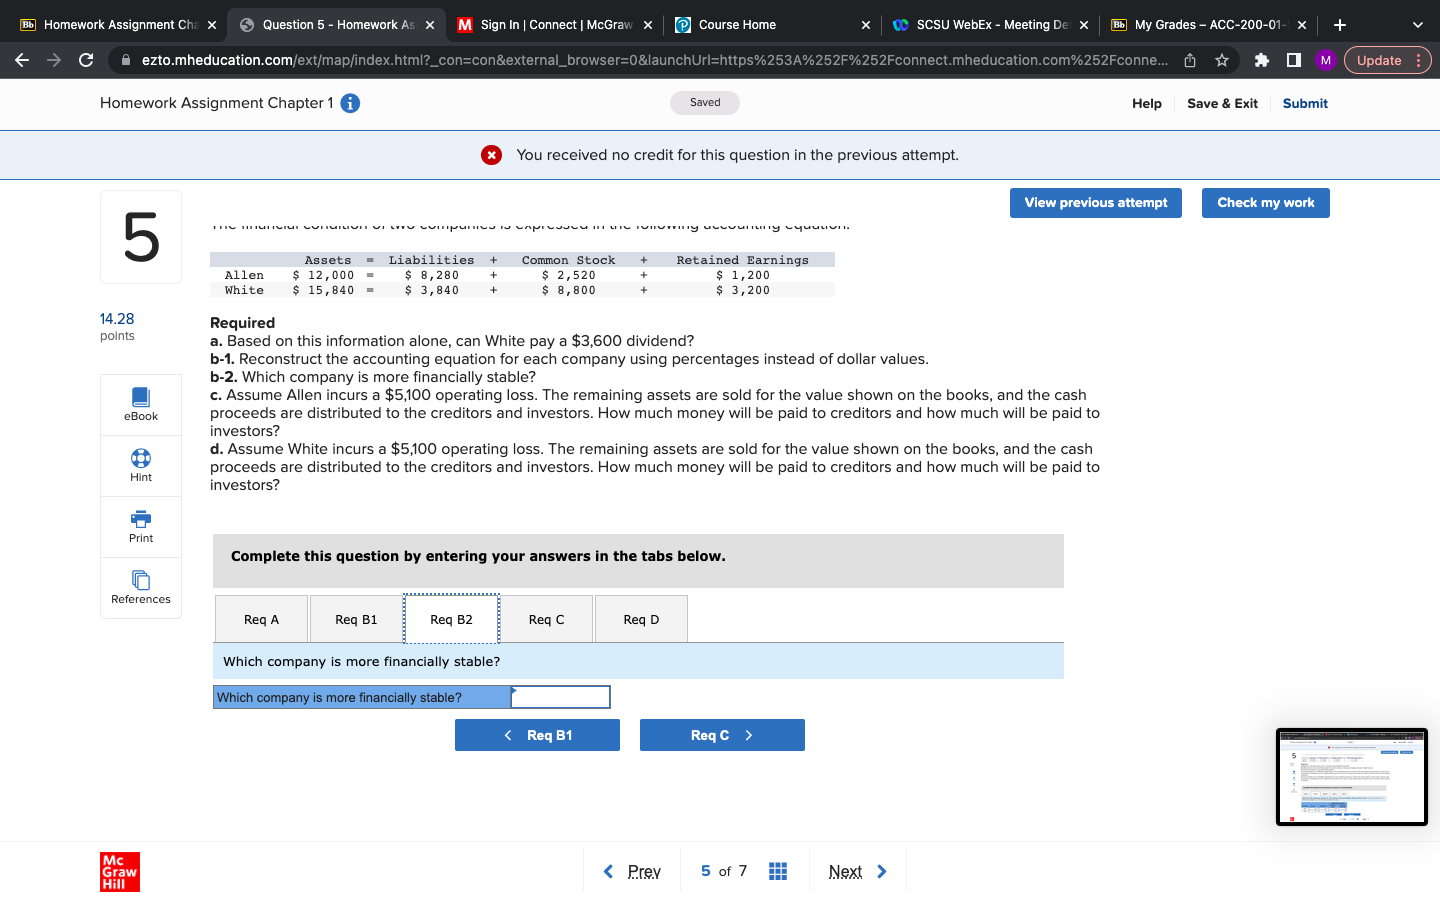This screenshot has width=1440, height=900.
Task: Select the Req B1 tab
Action: pyautogui.click(x=356, y=619)
